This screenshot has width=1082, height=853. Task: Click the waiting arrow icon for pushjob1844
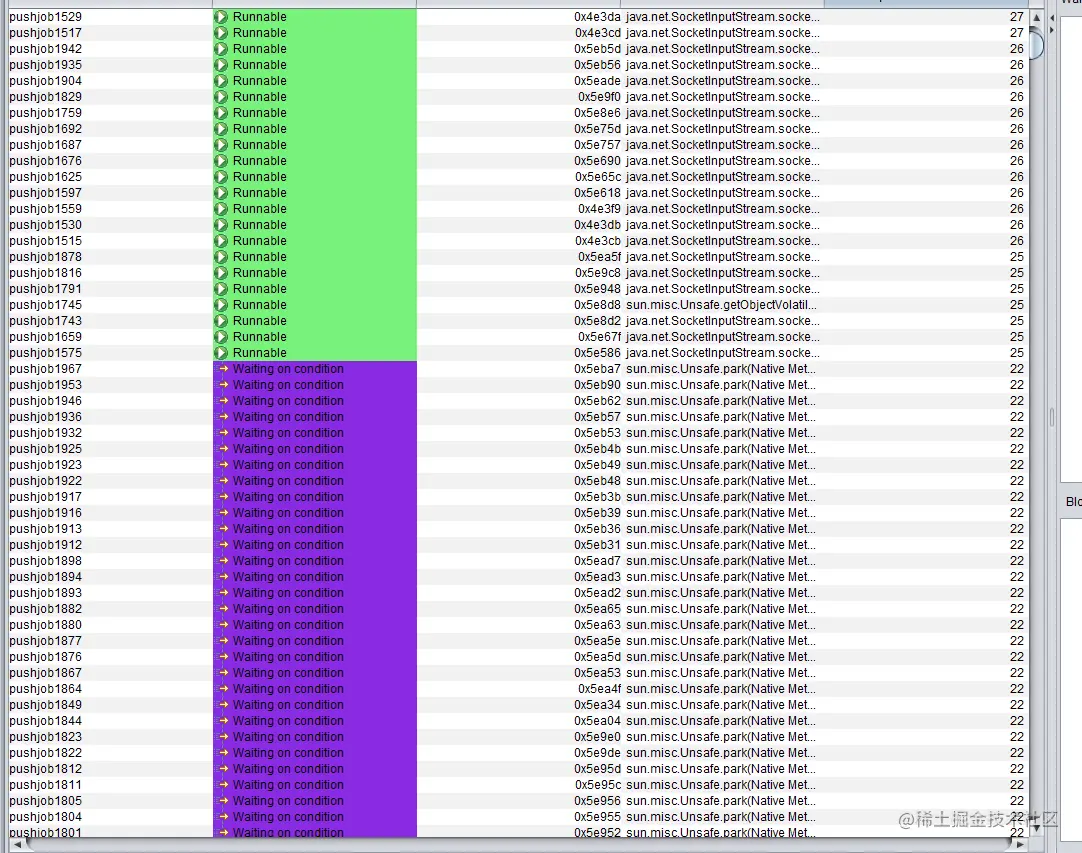coord(223,720)
